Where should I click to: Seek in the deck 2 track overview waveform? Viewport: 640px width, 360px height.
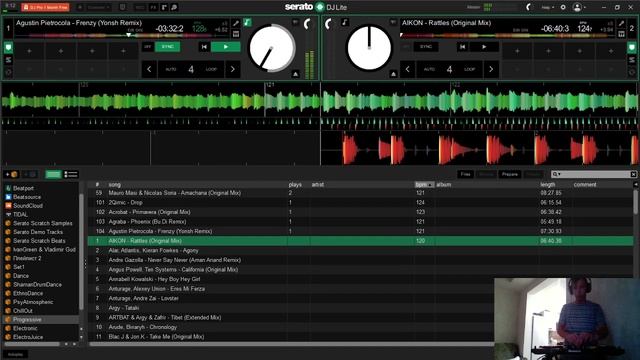point(507,36)
